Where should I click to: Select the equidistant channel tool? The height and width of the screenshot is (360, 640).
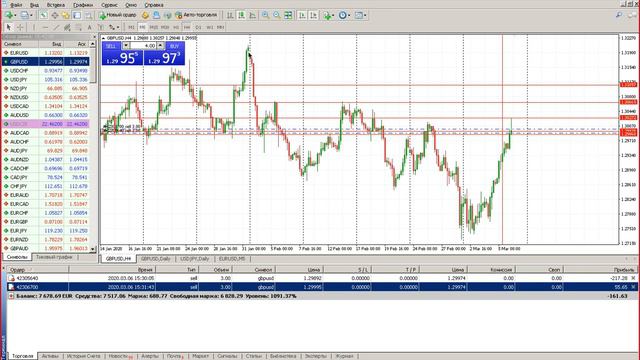[x=67, y=27]
